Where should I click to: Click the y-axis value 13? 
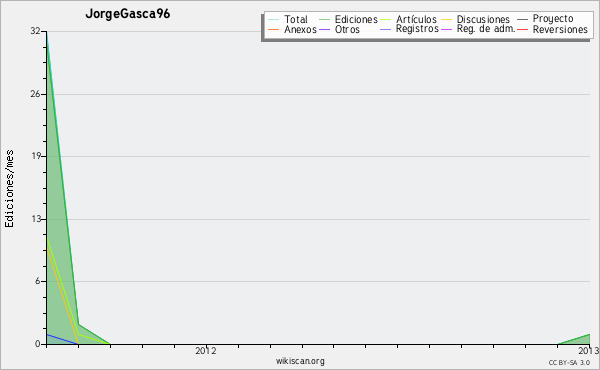(35, 219)
